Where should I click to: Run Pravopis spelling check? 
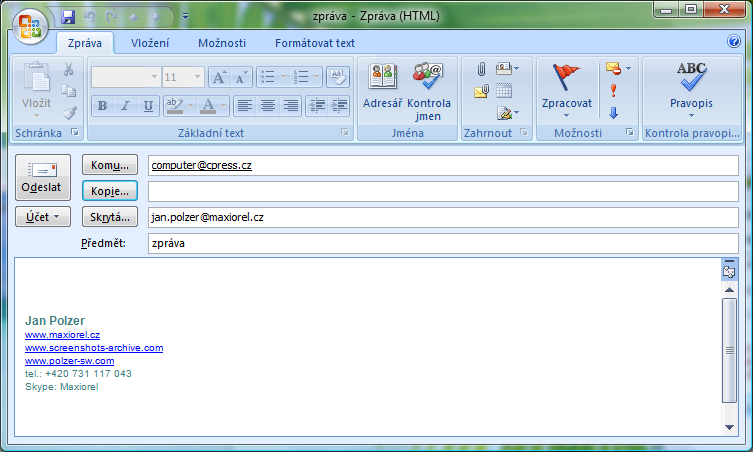691,90
